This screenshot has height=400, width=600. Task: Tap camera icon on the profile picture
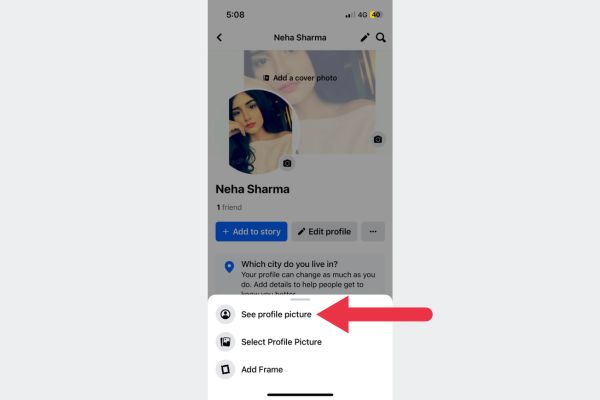[x=287, y=163]
